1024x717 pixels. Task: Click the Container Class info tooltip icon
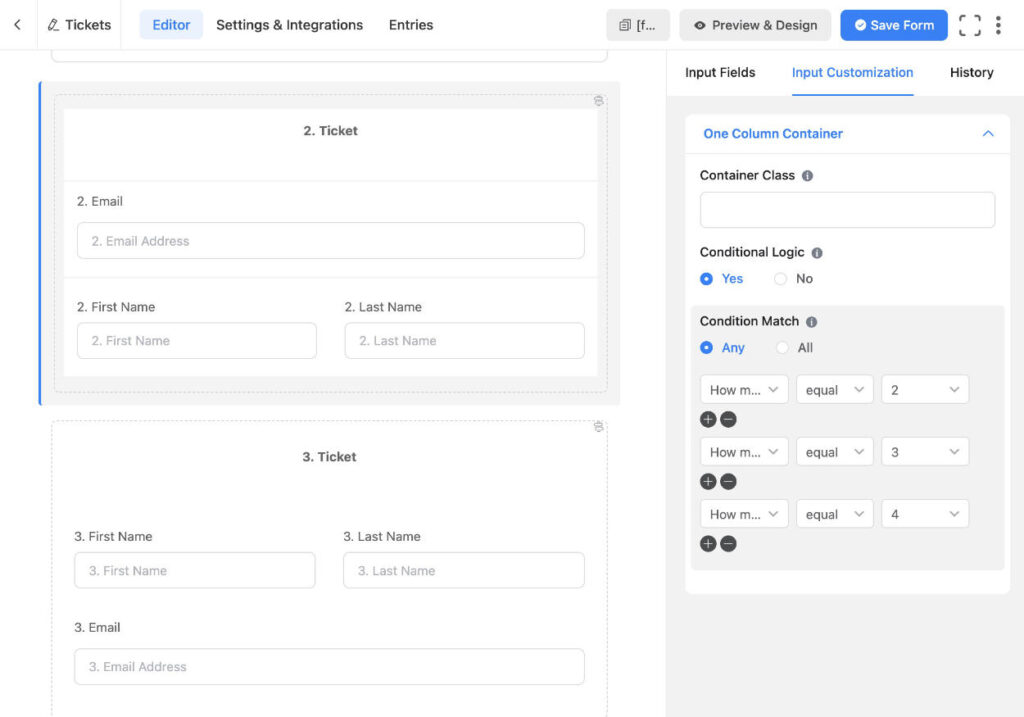(808, 174)
